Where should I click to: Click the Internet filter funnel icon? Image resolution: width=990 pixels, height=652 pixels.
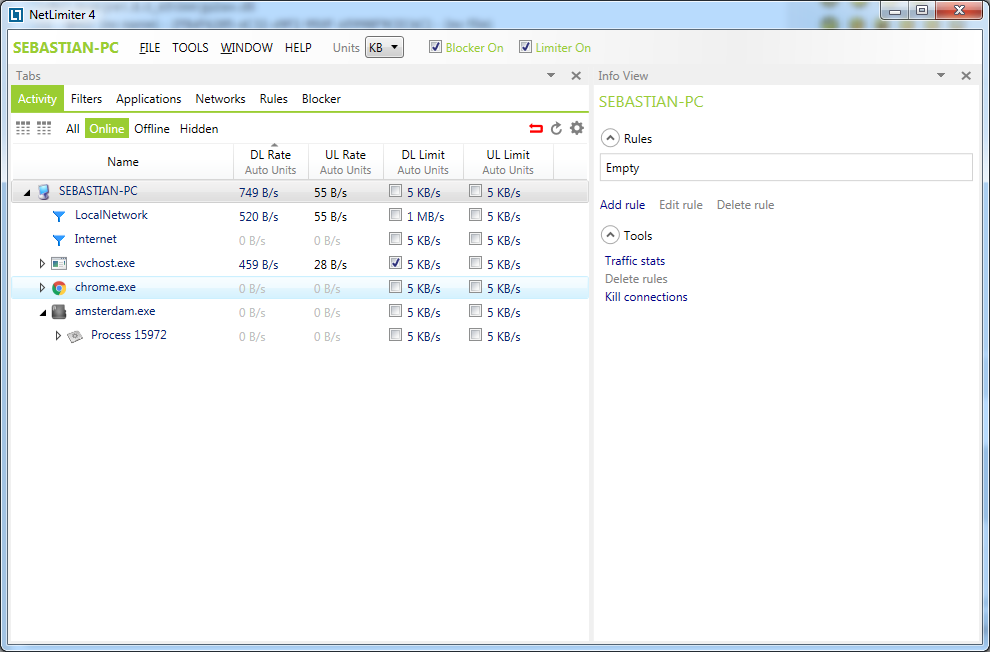(59, 240)
